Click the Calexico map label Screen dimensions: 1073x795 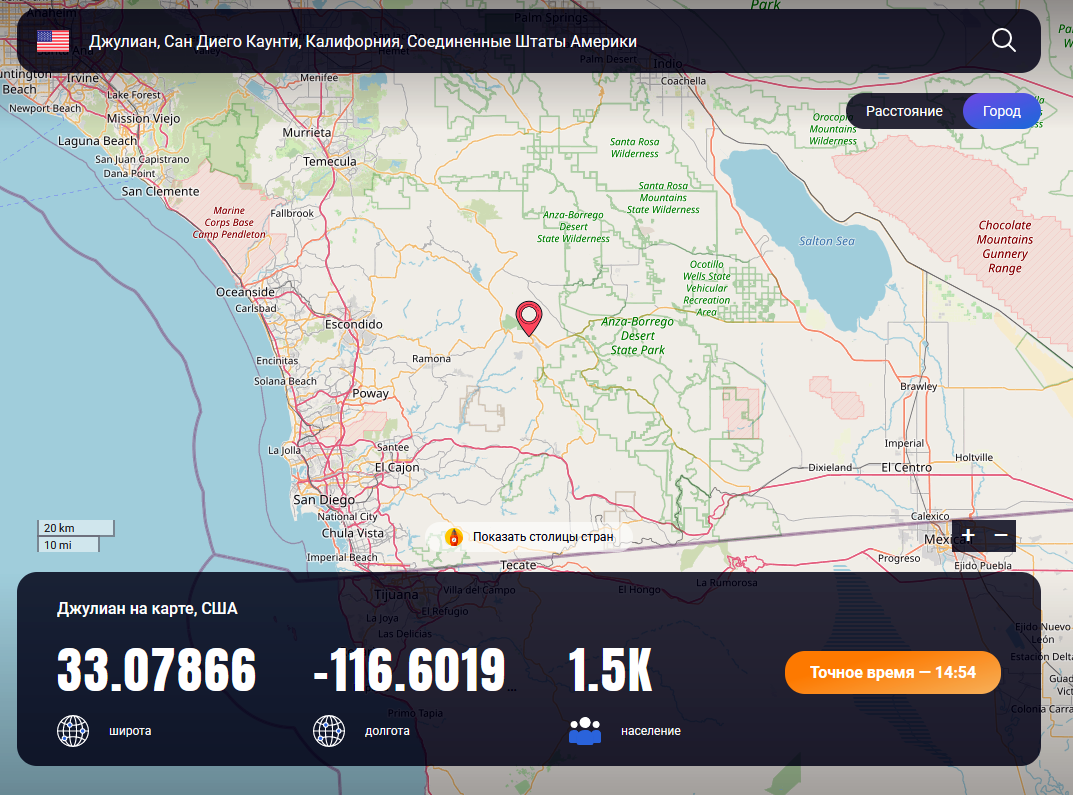pyautogui.click(x=930, y=516)
